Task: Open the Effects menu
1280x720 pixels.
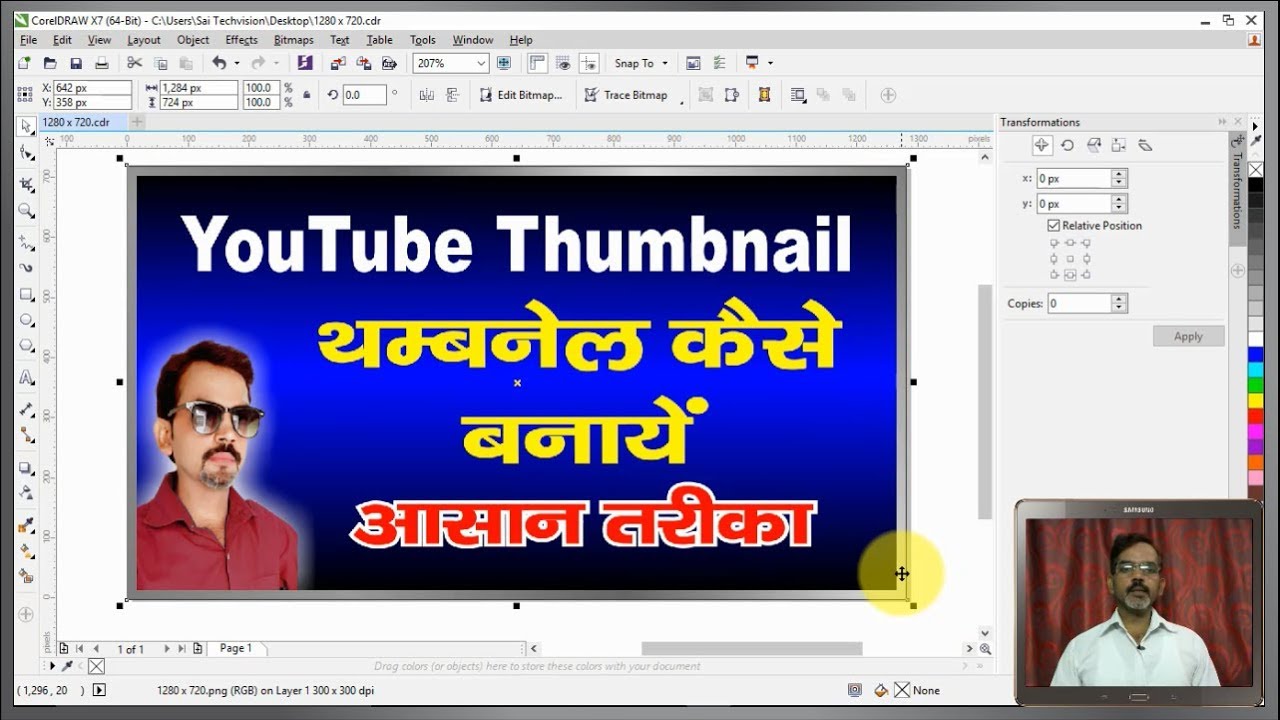Action: pyautogui.click(x=241, y=40)
